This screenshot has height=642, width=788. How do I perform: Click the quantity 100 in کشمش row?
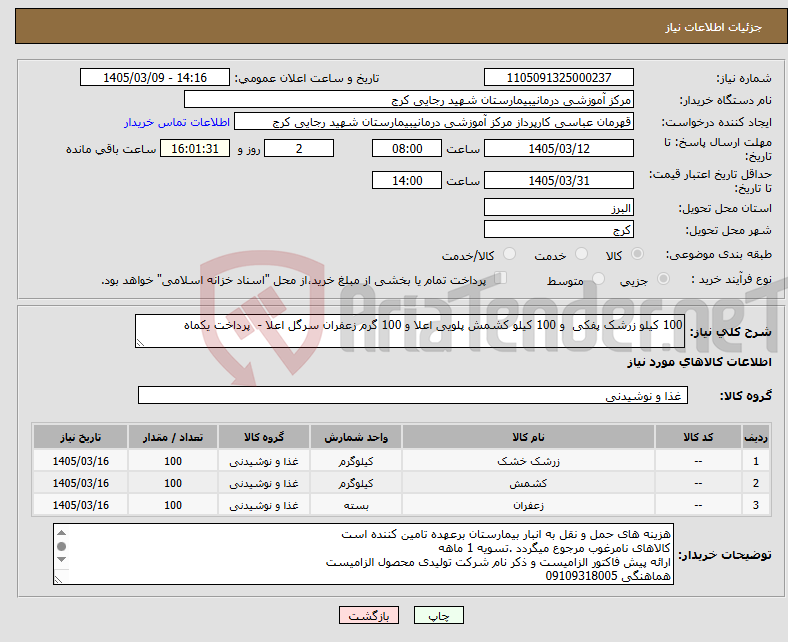coord(173,483)
